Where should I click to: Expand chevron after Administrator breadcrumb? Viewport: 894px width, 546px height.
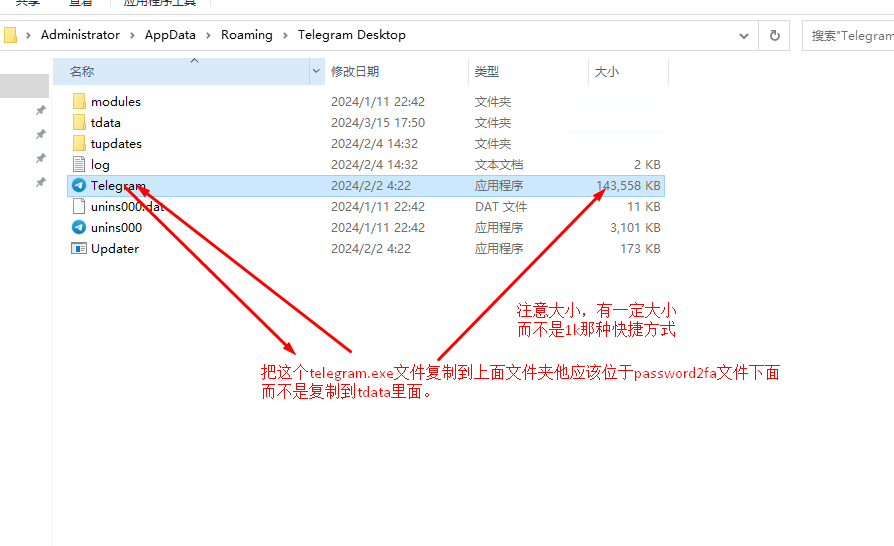point(132,35)
